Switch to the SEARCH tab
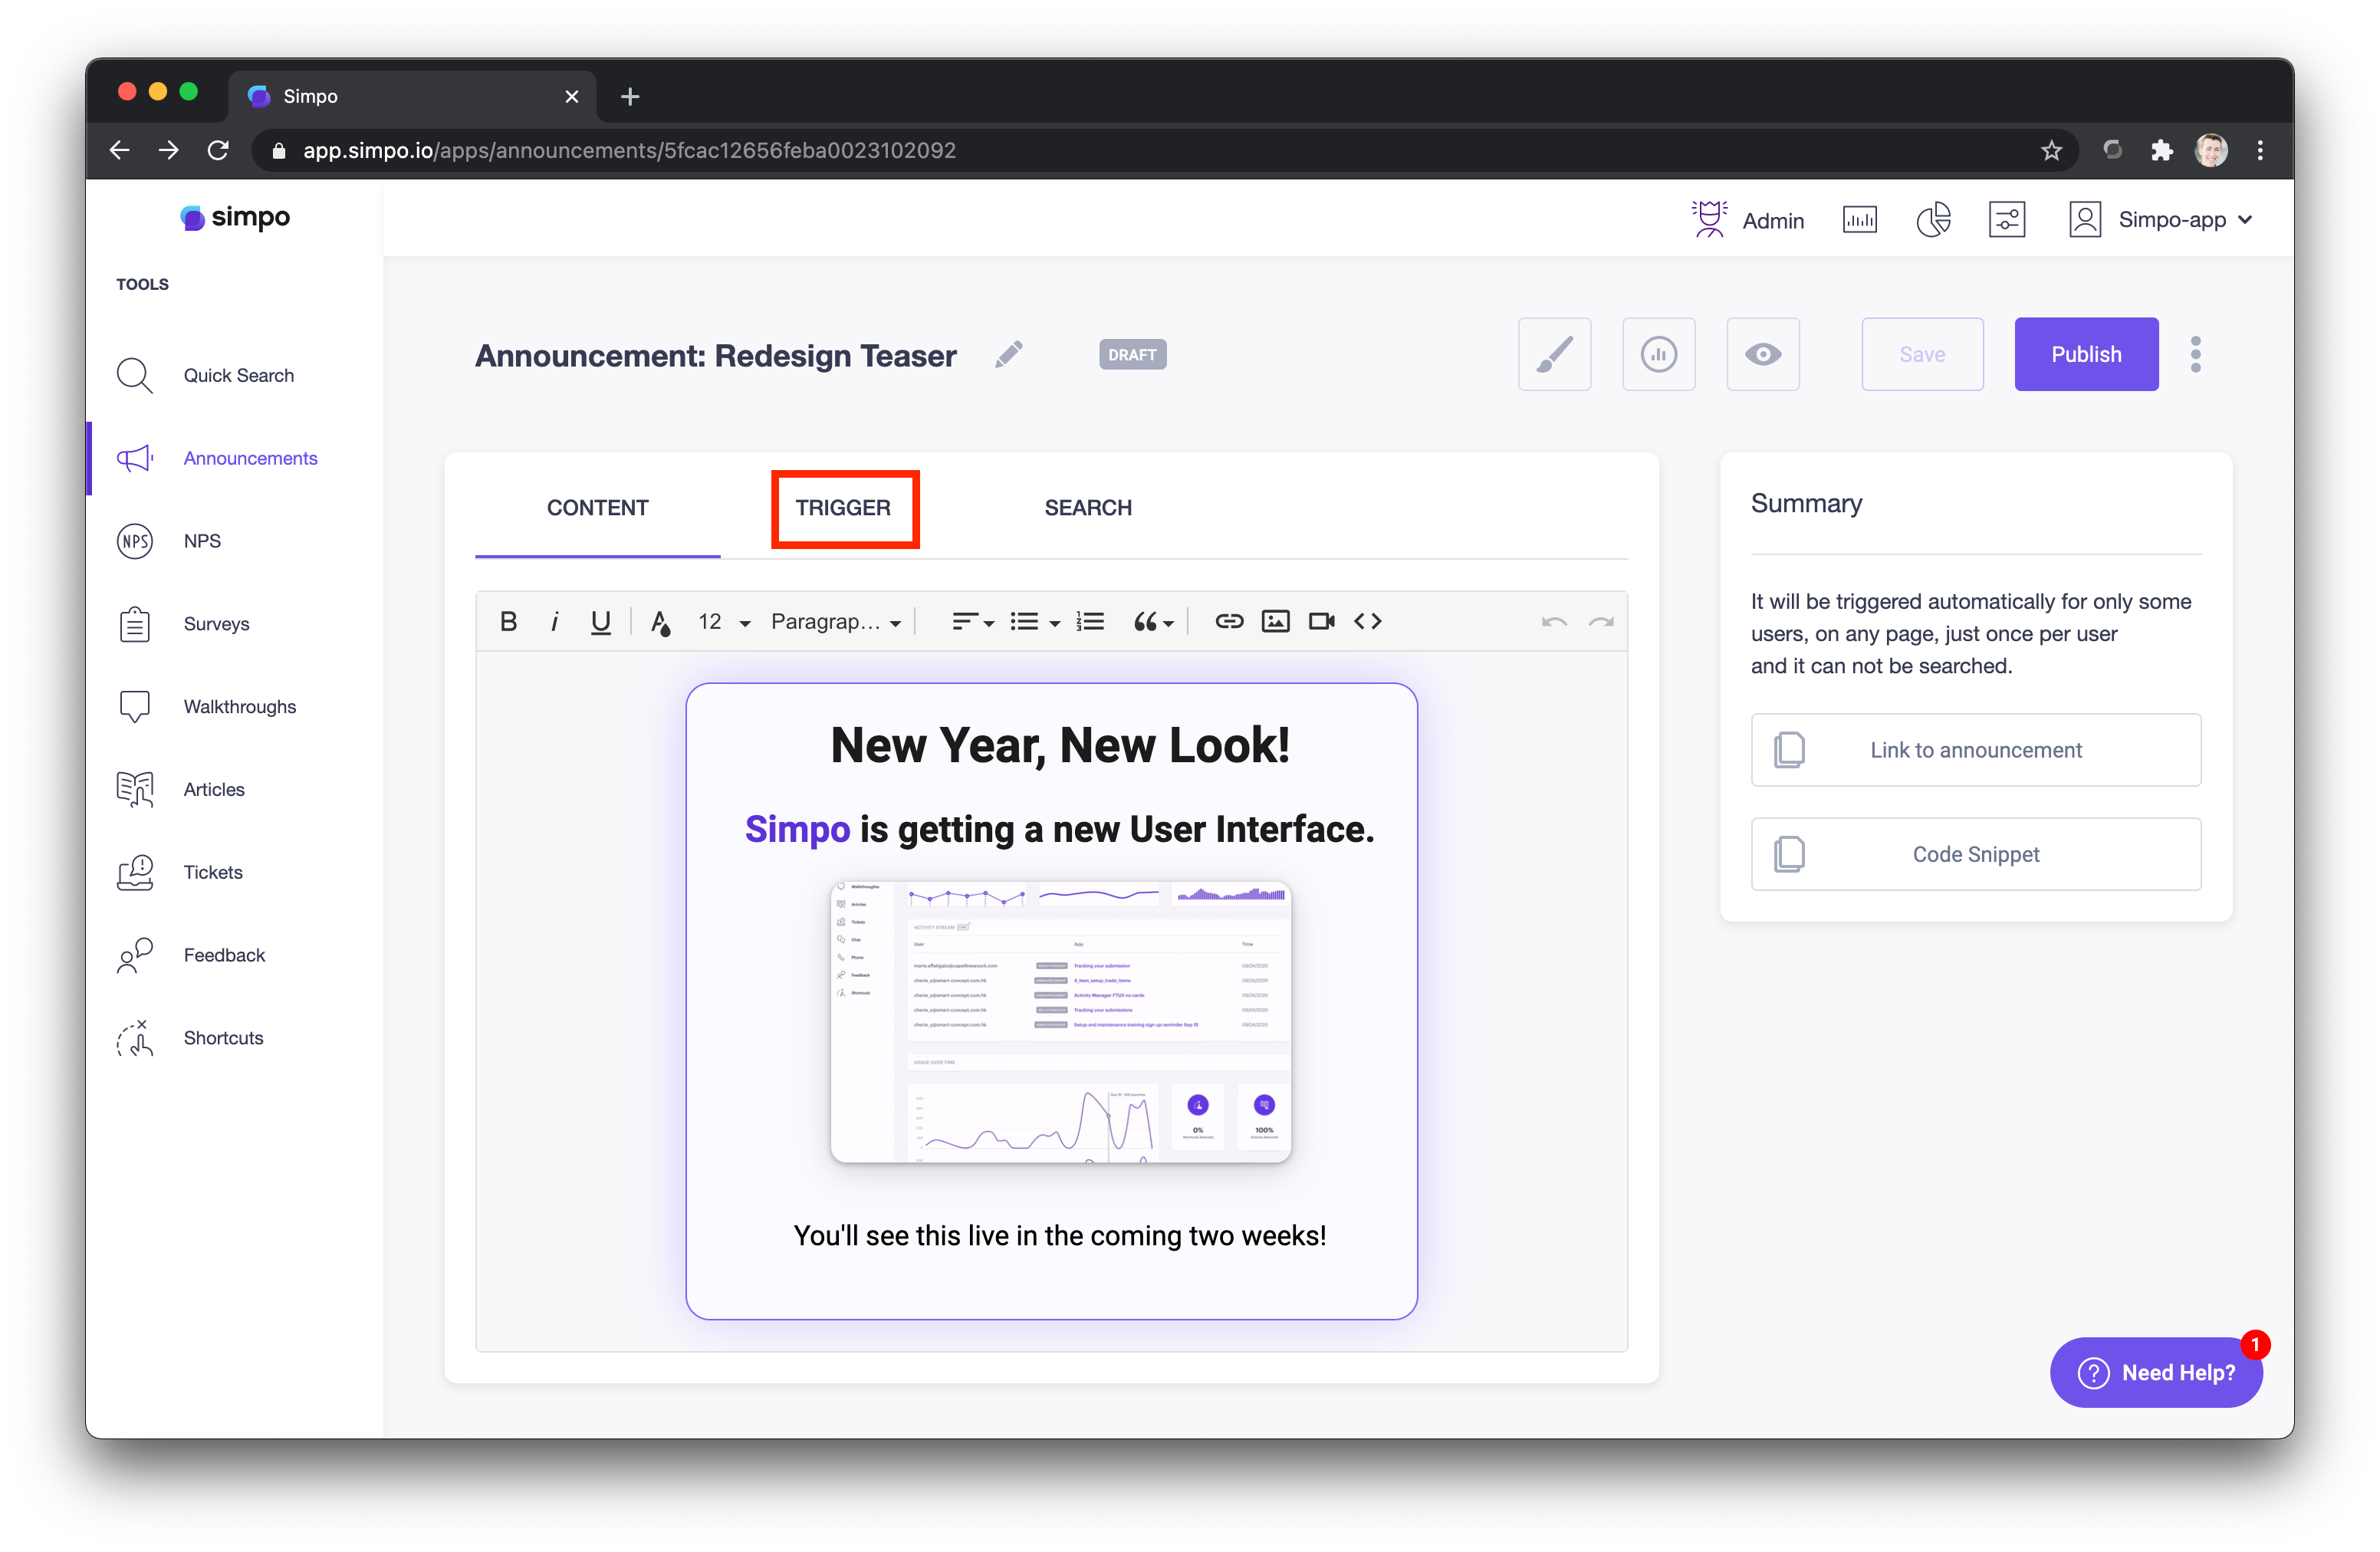Viewport: 2380px width, 1552px height. (x=1088, y=507)
